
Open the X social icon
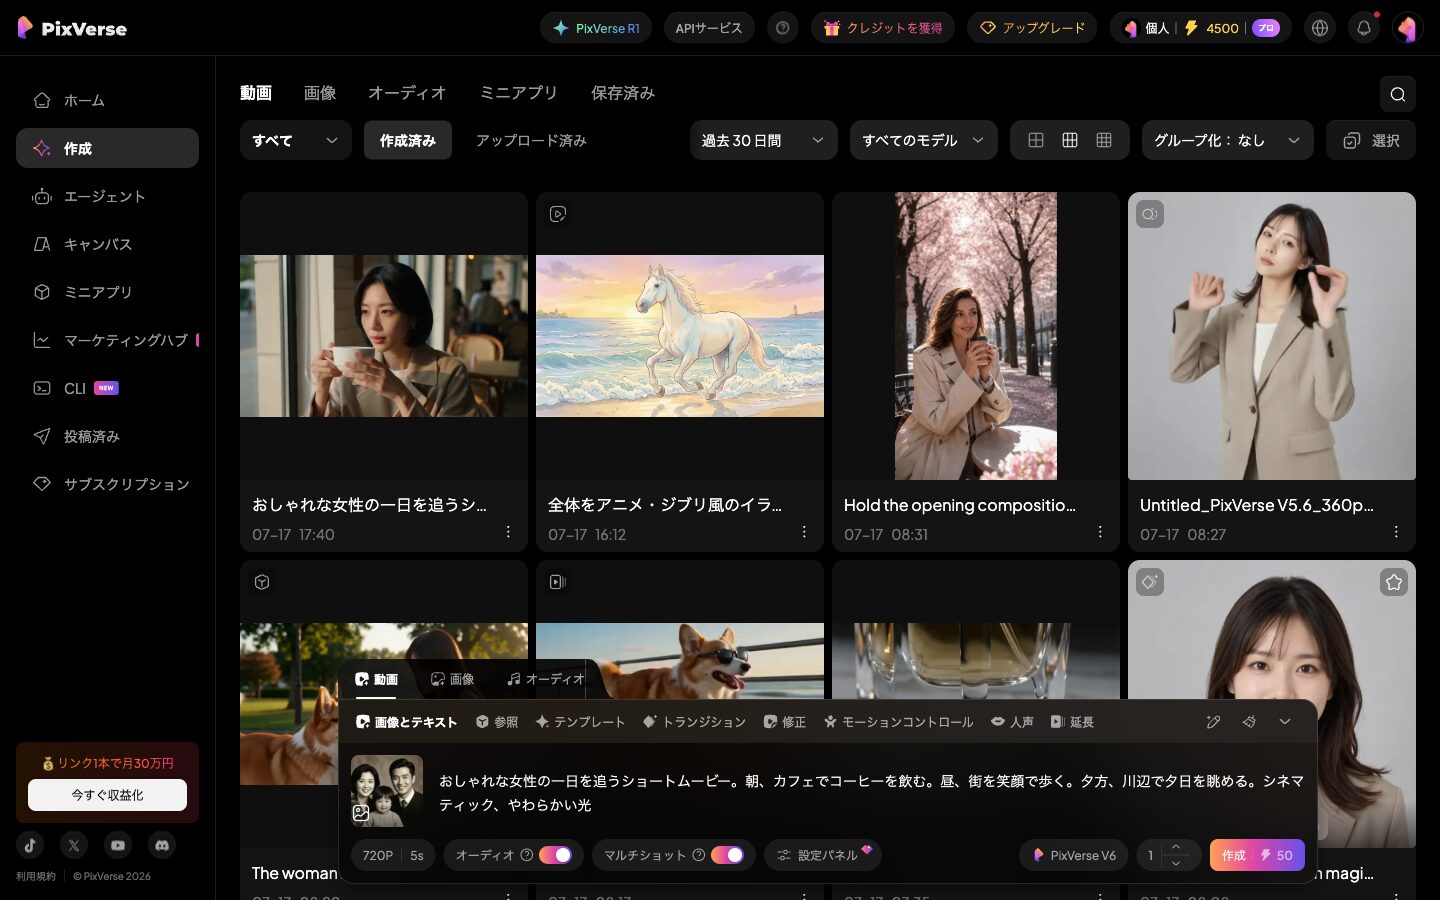tap(74, 845)
